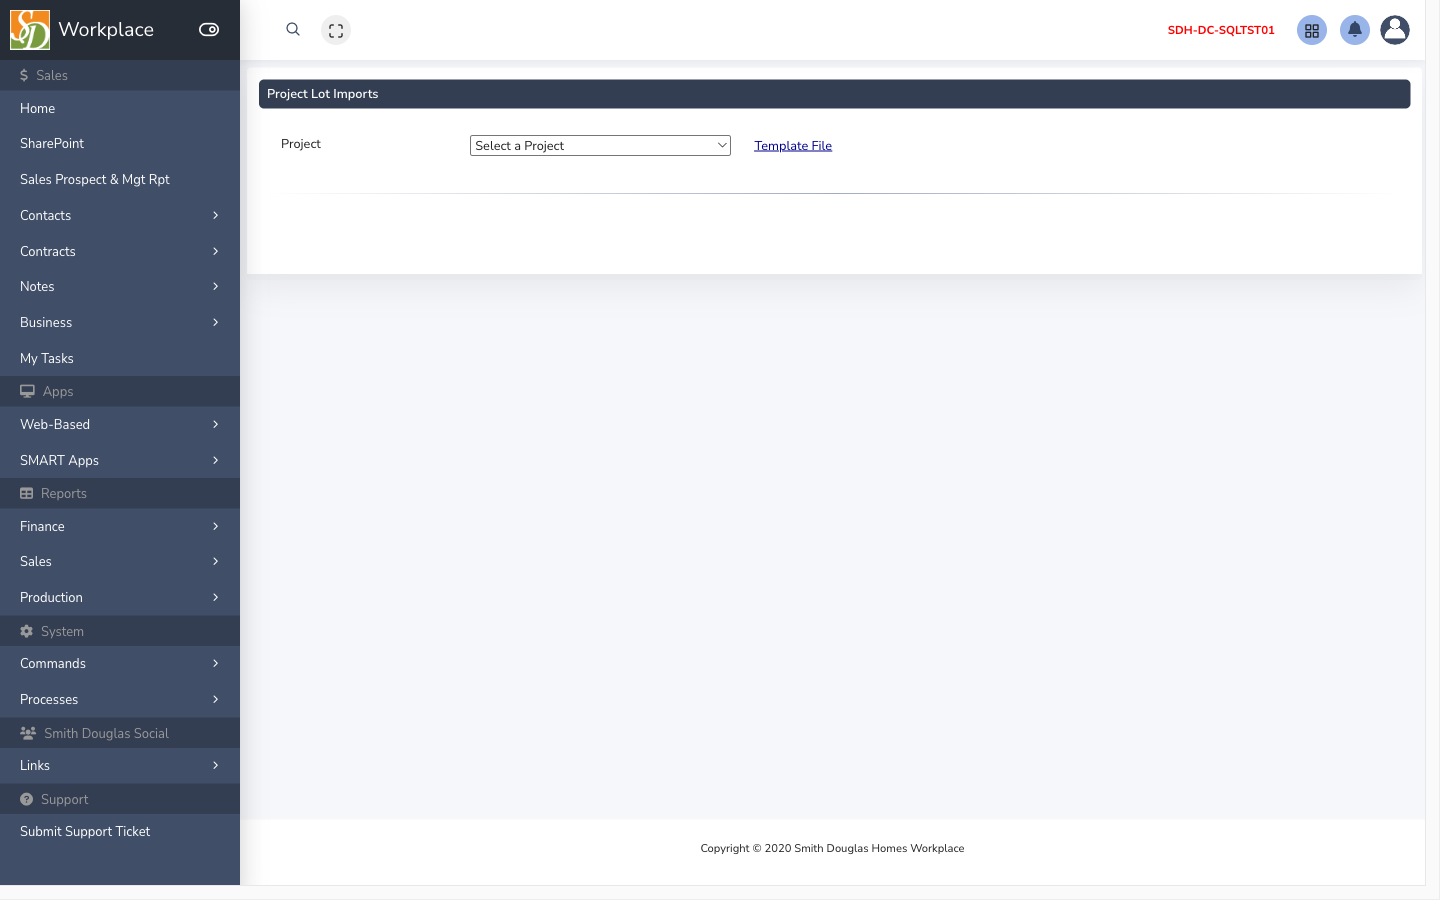Click the search magnifier icon

coord(293,30)
